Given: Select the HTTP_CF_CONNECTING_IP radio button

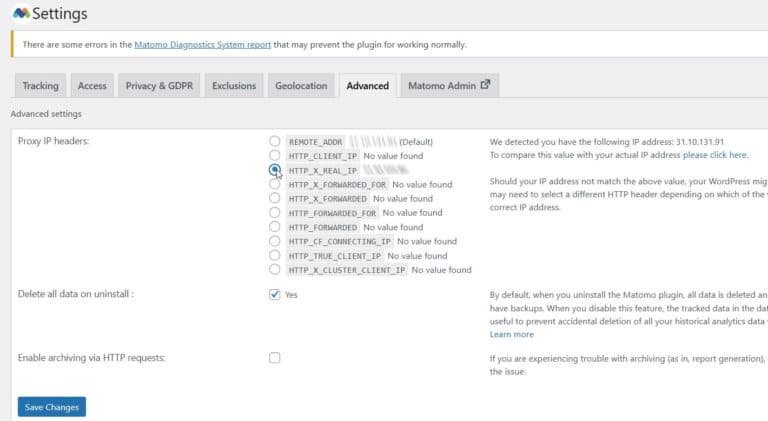Looking at the screenshot, I should [275, 241].
